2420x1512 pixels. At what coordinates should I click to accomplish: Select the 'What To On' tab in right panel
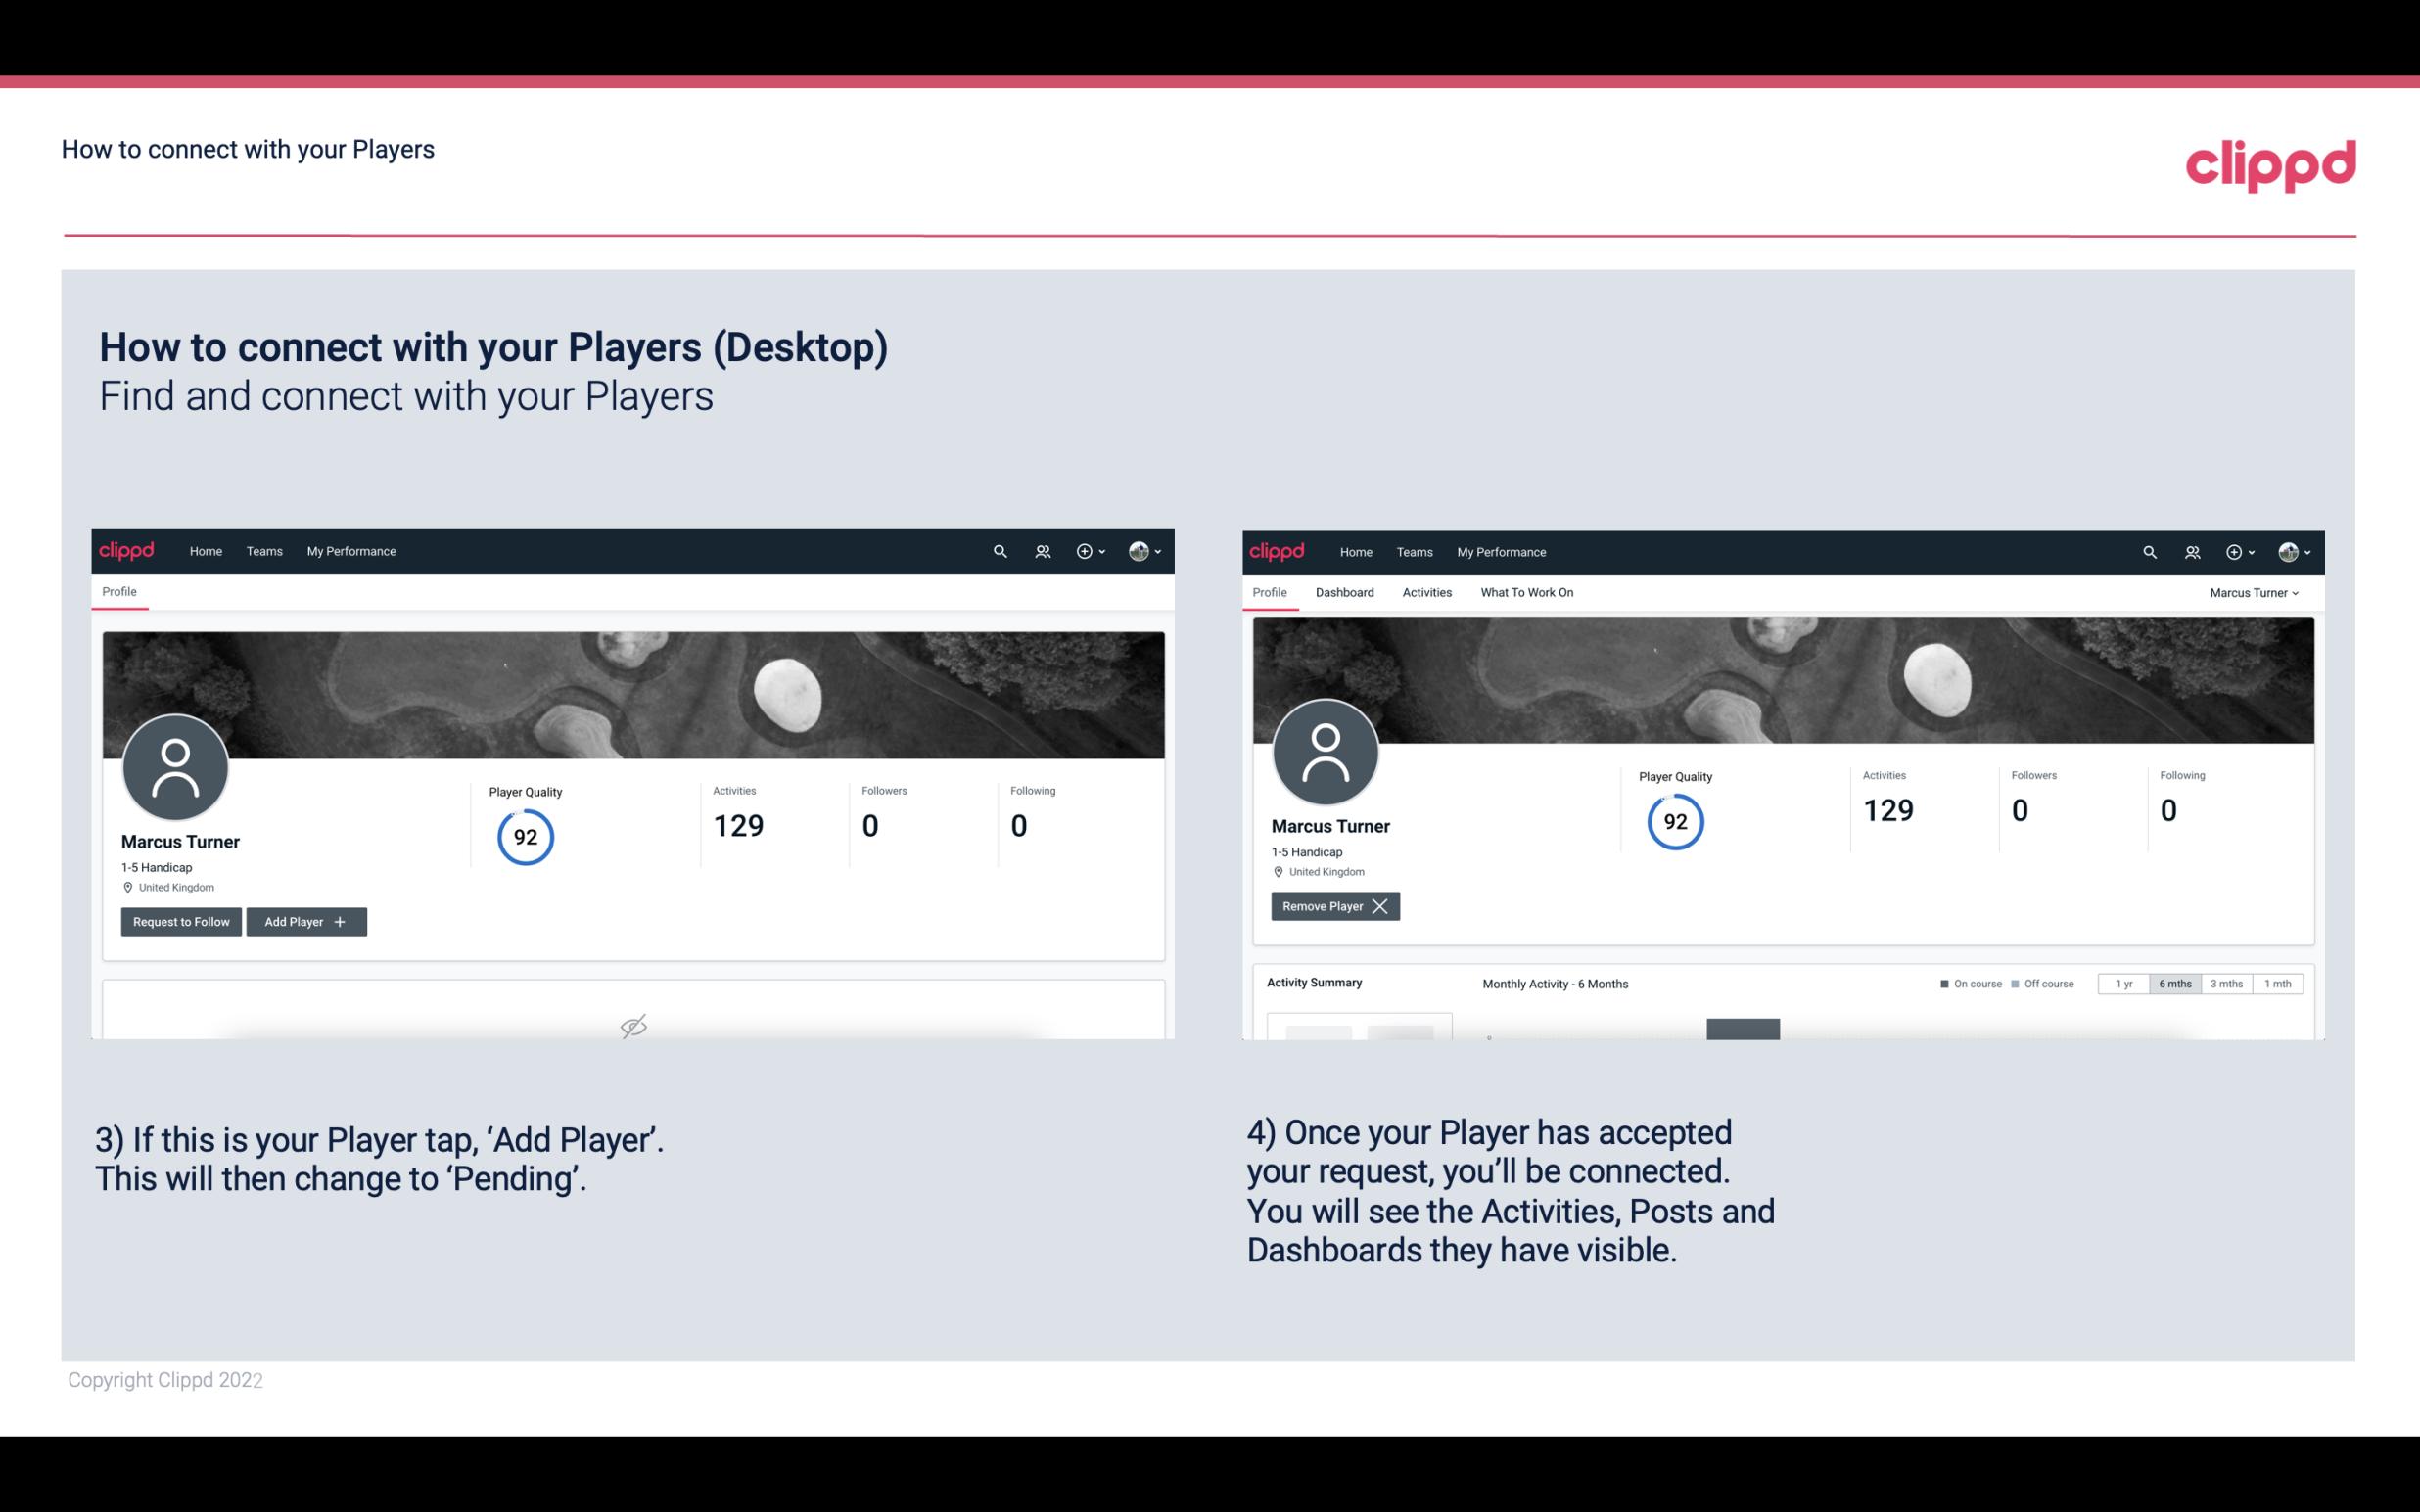(1526, 592)
